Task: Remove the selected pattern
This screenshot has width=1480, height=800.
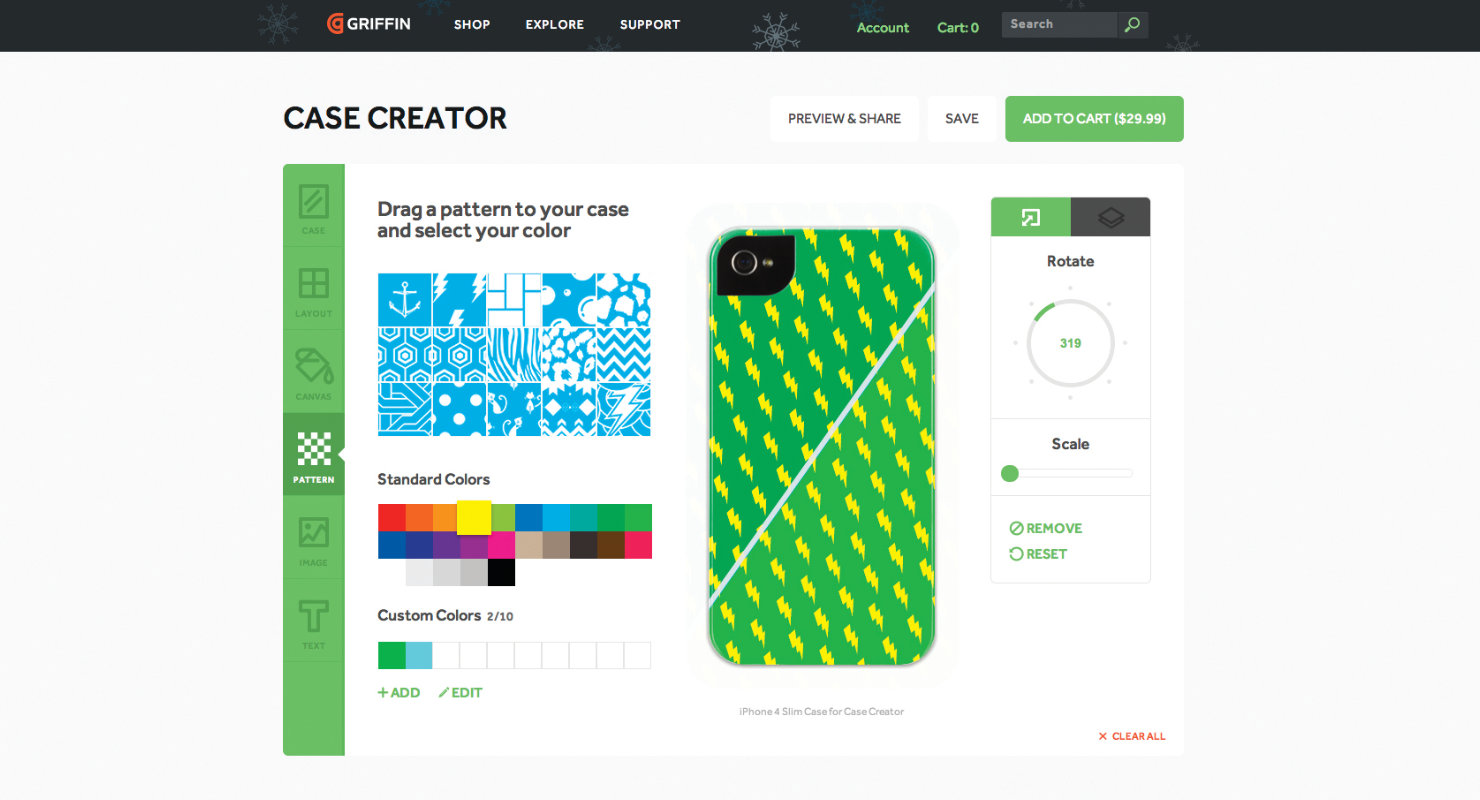Action: pyautogui.click(x=1046, y=528)
